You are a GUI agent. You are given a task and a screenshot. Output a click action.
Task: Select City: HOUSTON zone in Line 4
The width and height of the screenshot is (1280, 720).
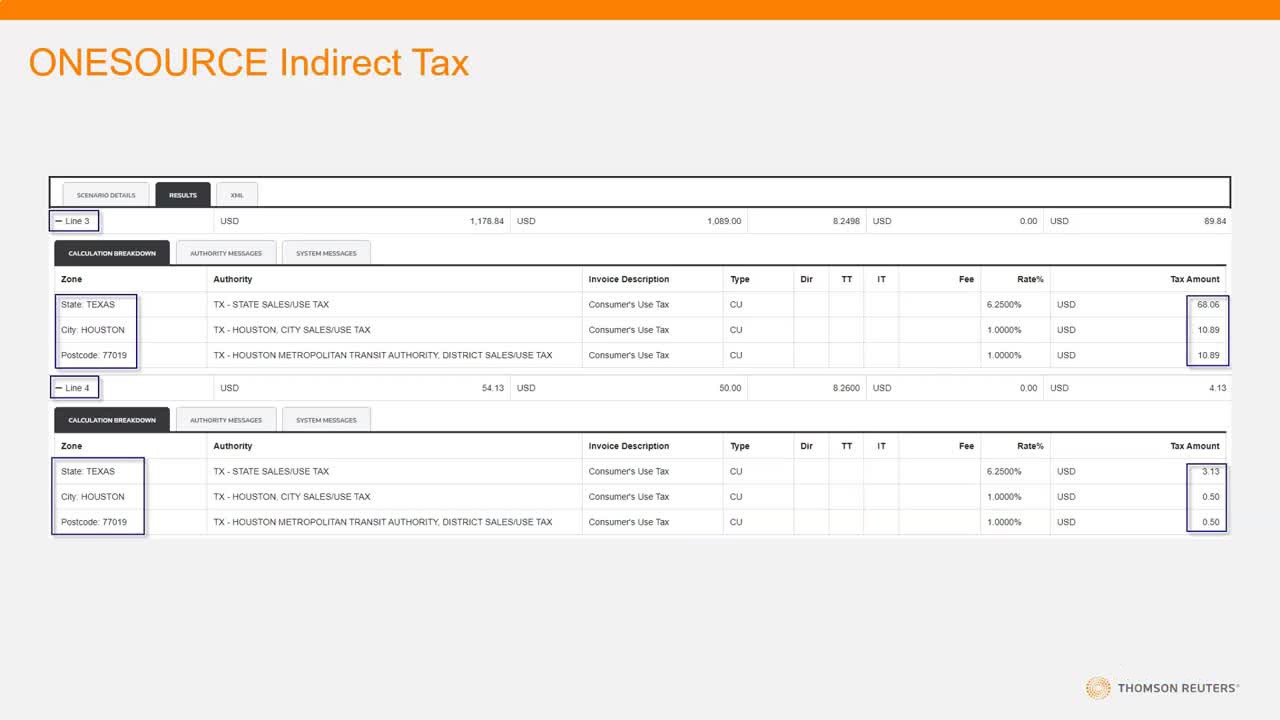[93, 497]
